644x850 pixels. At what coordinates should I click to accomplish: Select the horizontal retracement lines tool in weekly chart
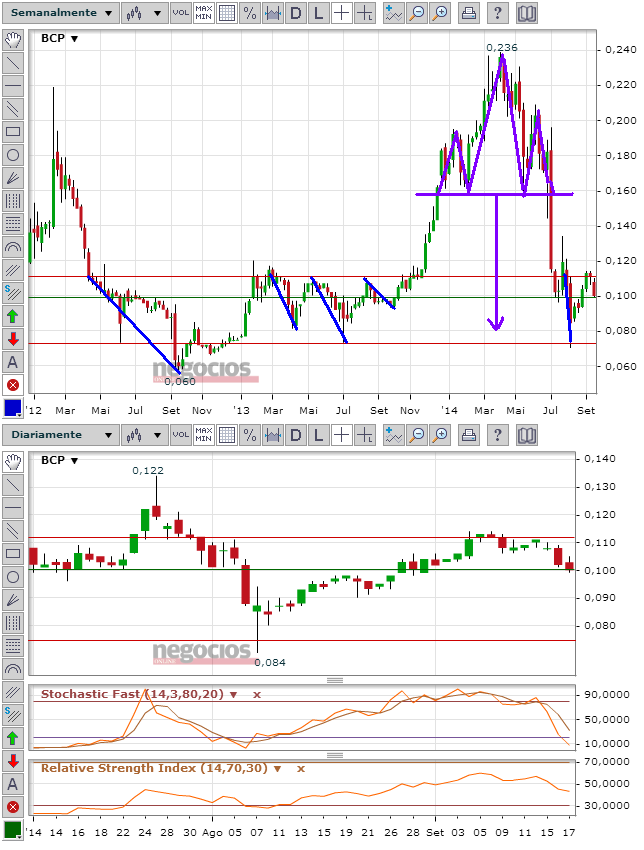pyautogui.click(x=12, y=224)
